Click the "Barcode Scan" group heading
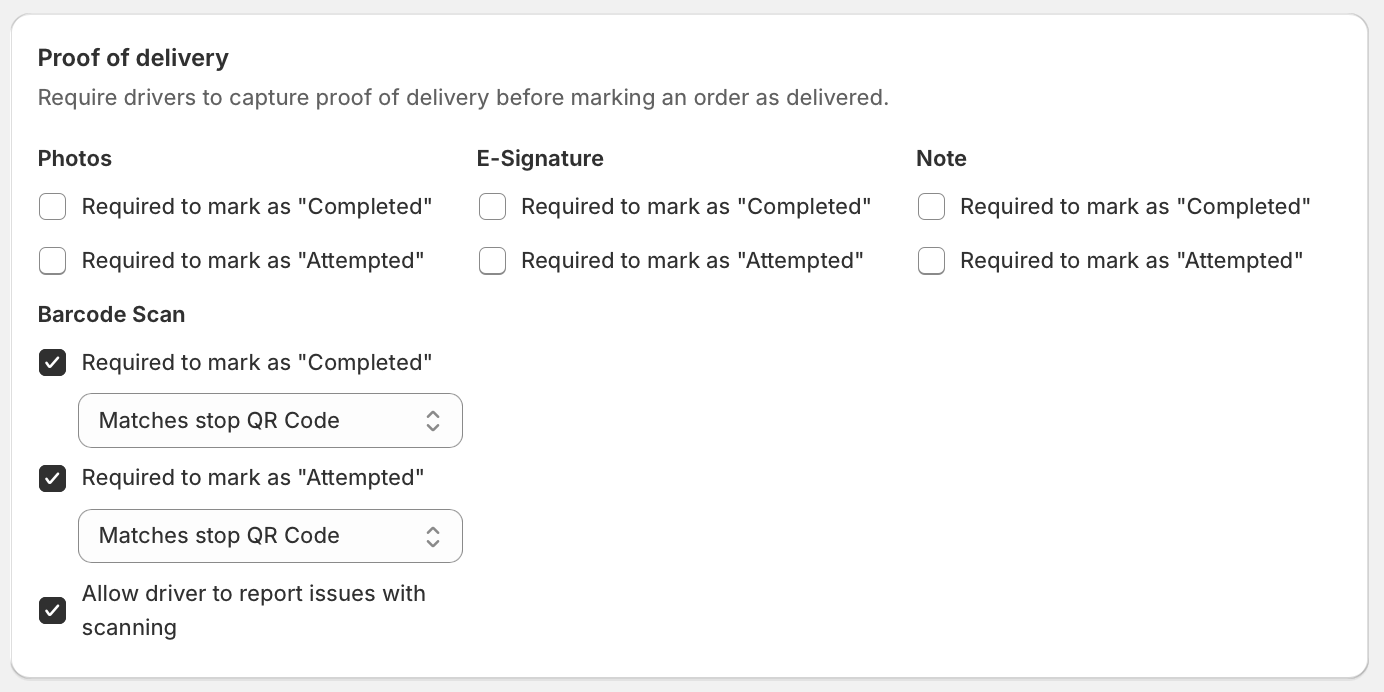 [111, 315]
